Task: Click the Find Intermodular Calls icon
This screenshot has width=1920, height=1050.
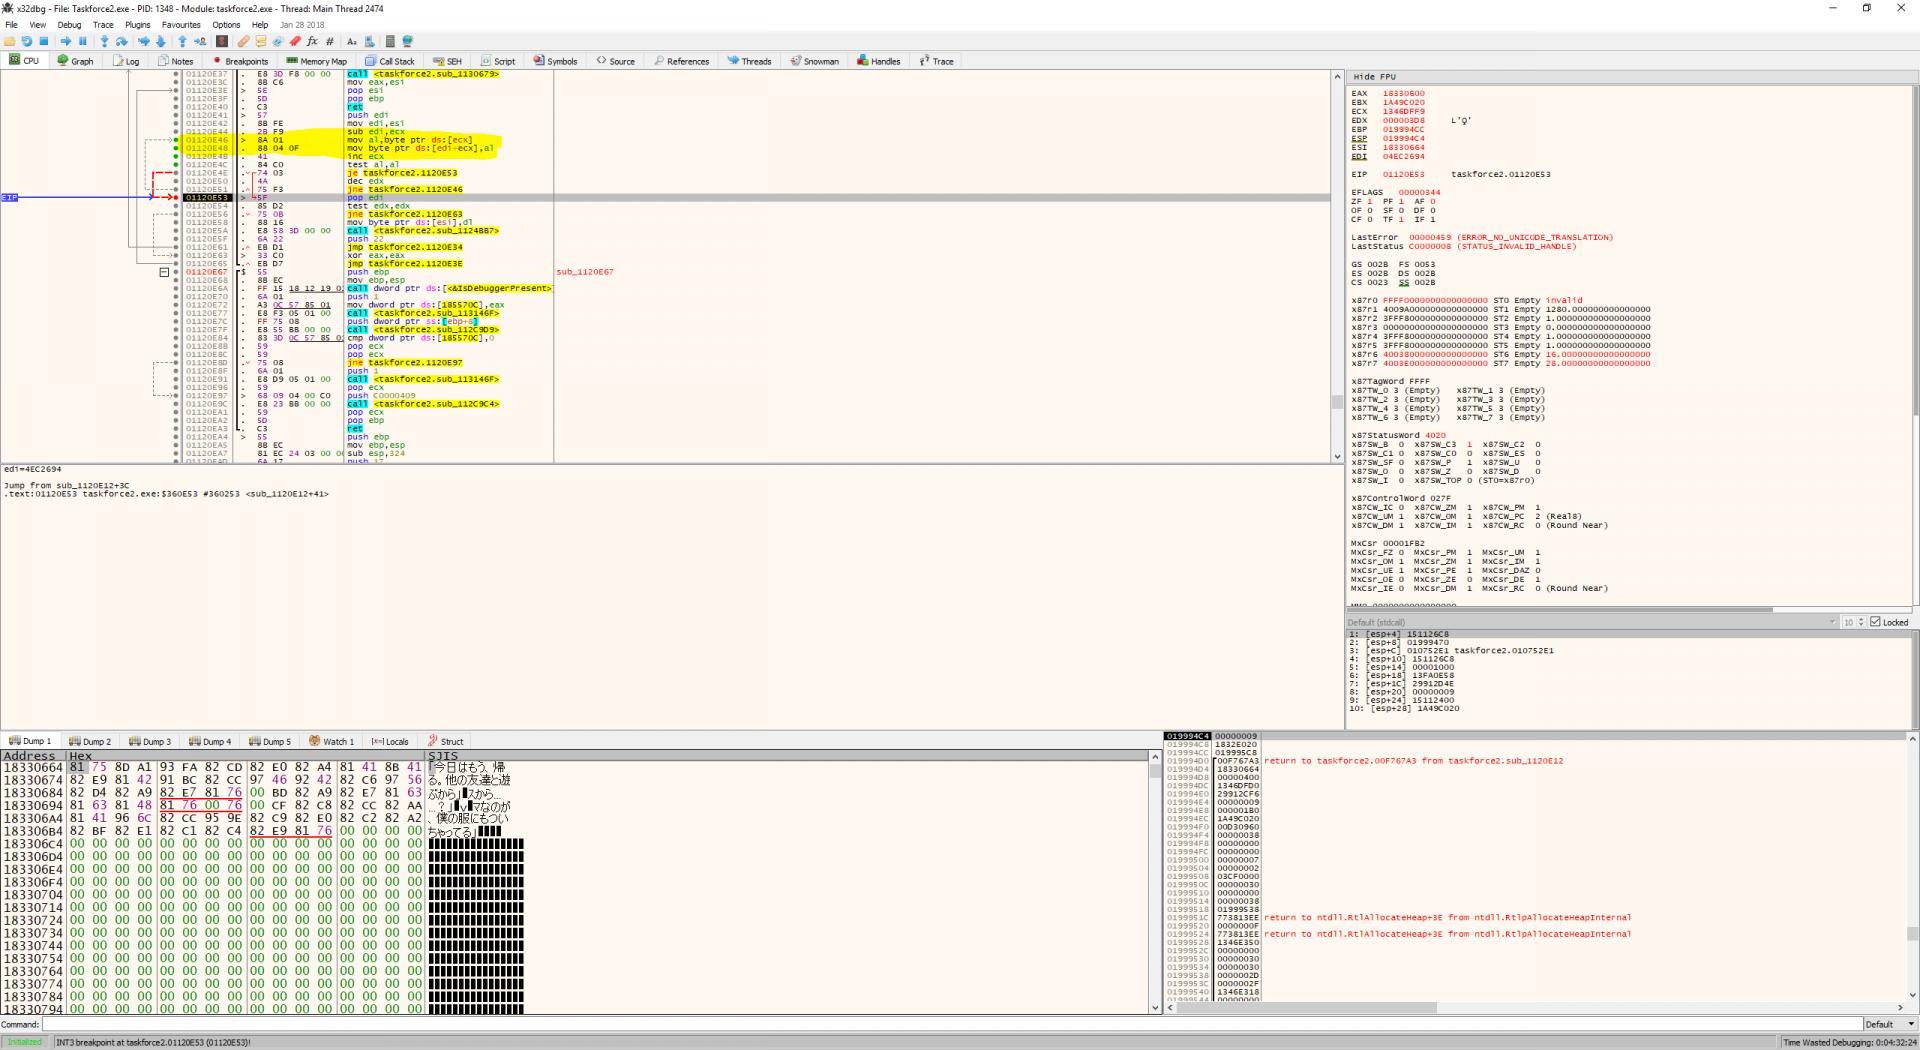Action: click(x=369, y=41)
